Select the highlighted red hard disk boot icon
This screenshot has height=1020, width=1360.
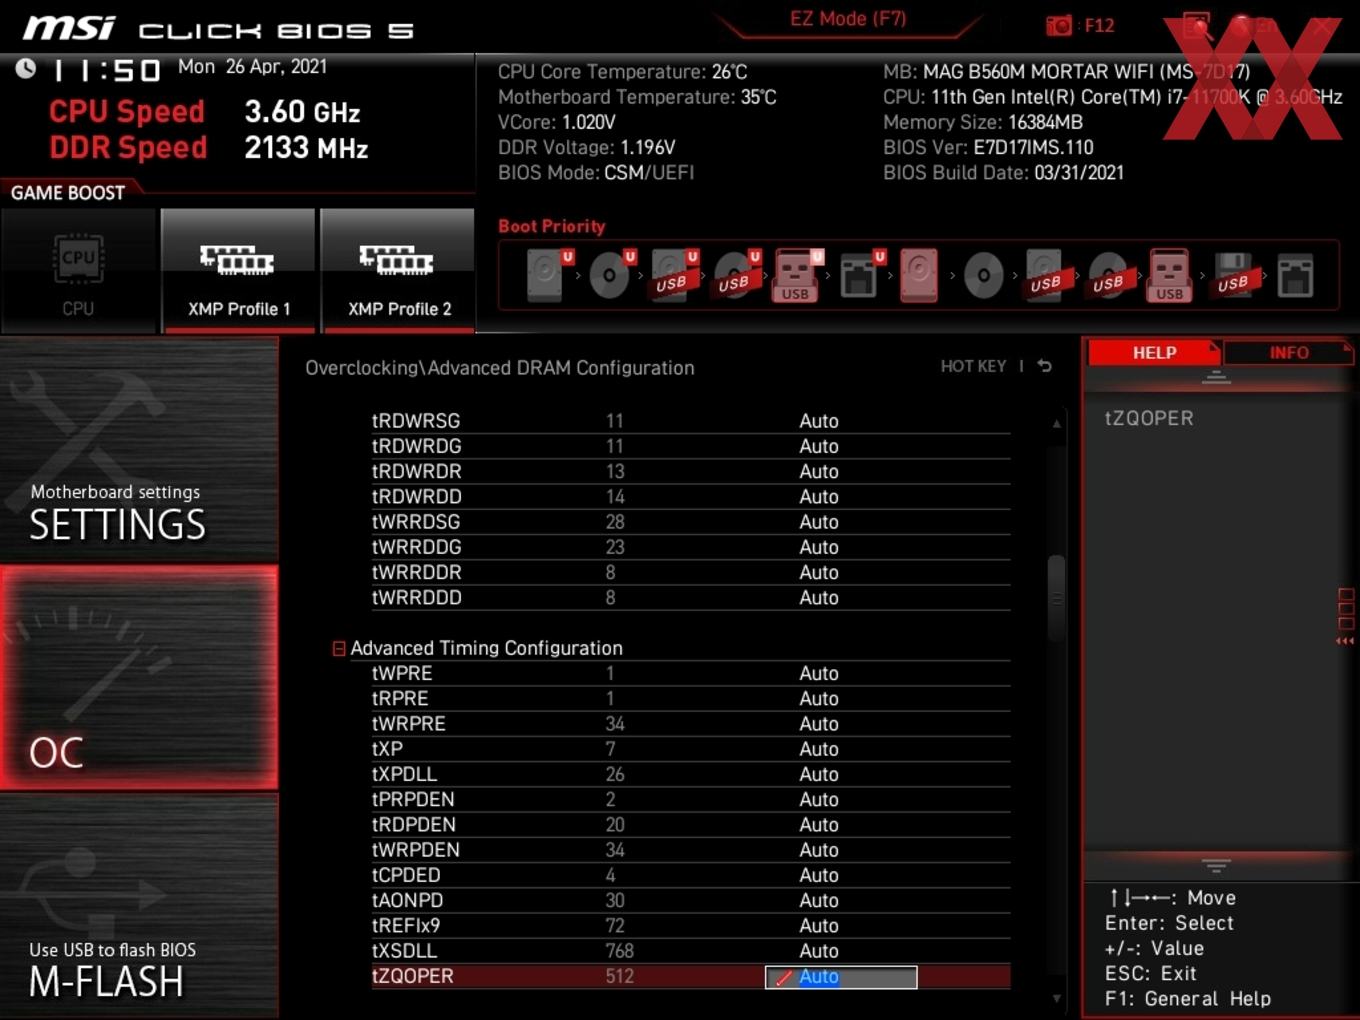(x=919, y=275)
